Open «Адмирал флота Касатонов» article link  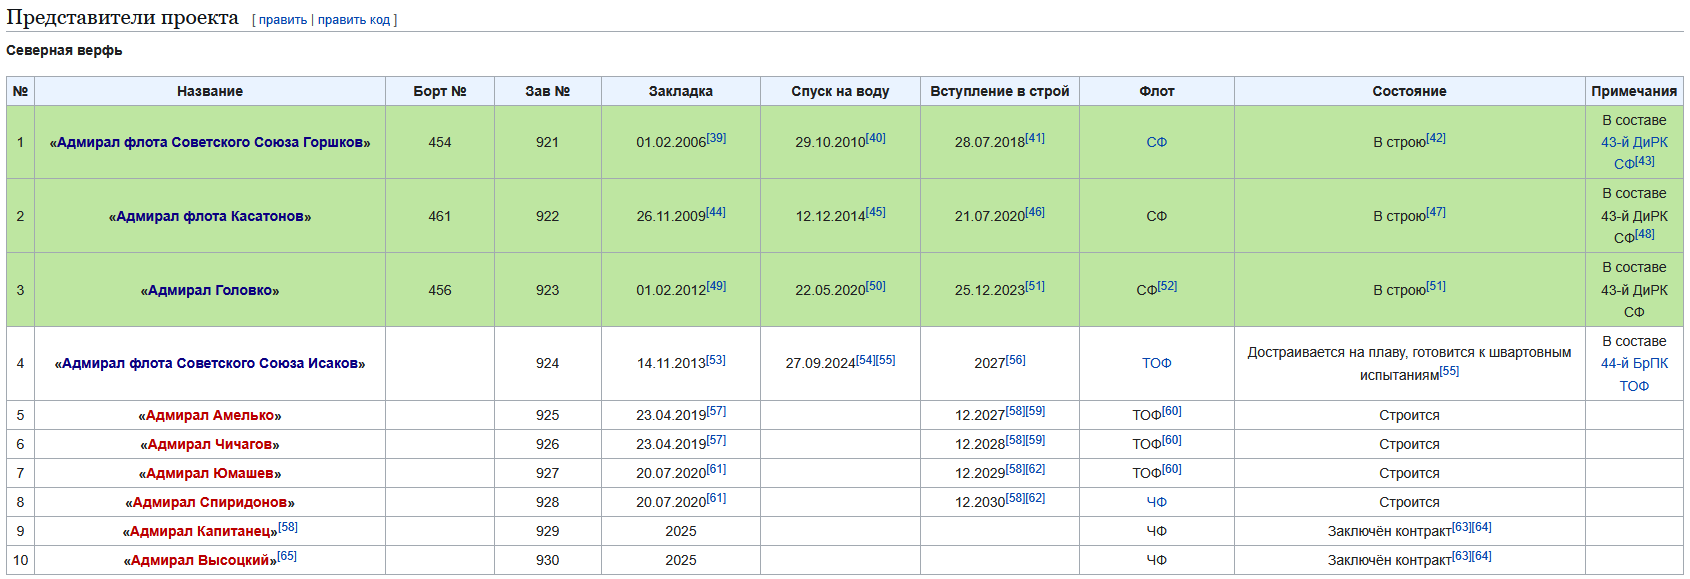point(210,217)
